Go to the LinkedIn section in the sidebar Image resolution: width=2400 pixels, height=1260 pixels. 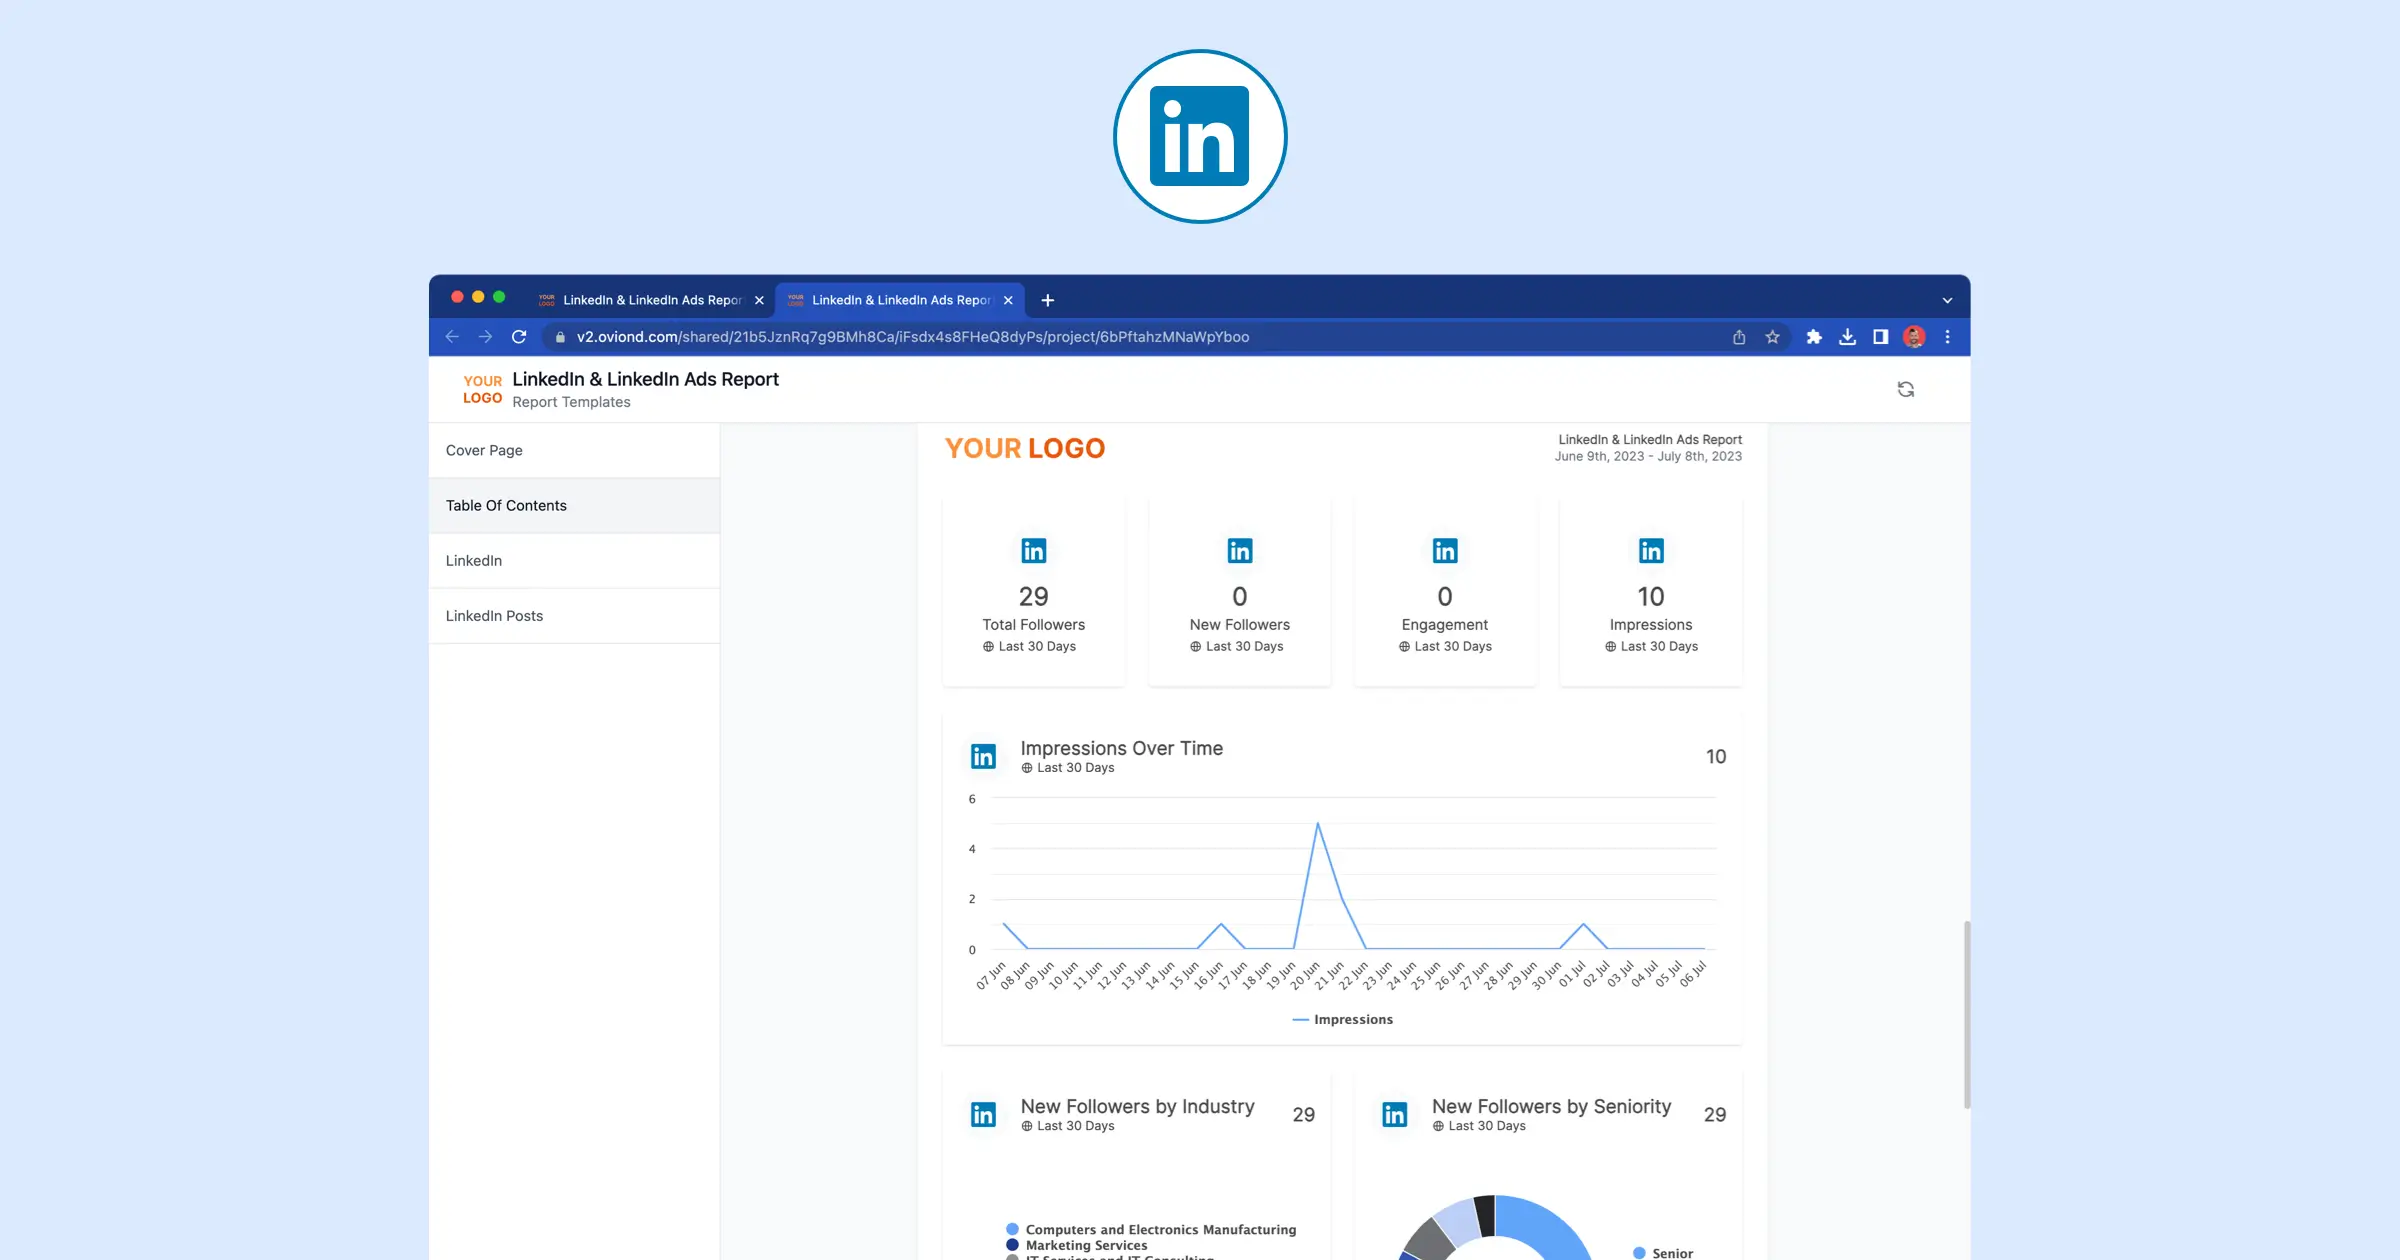coord(574,561)
